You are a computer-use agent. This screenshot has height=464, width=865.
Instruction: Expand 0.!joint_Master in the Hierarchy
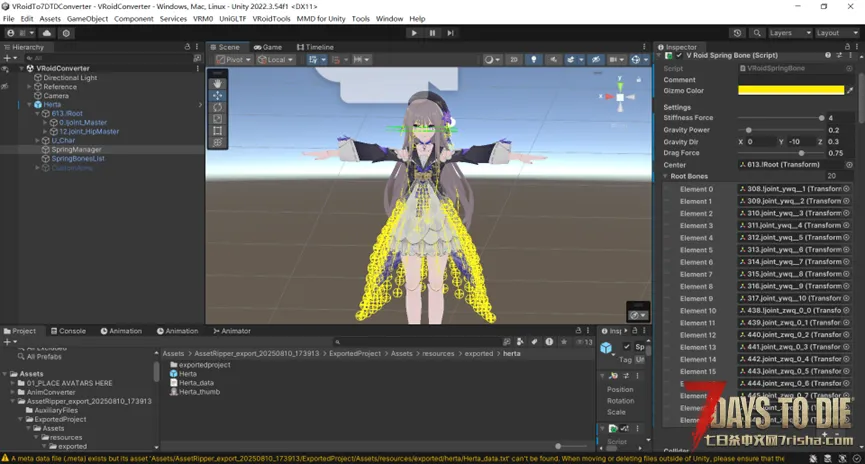point(45,122)
